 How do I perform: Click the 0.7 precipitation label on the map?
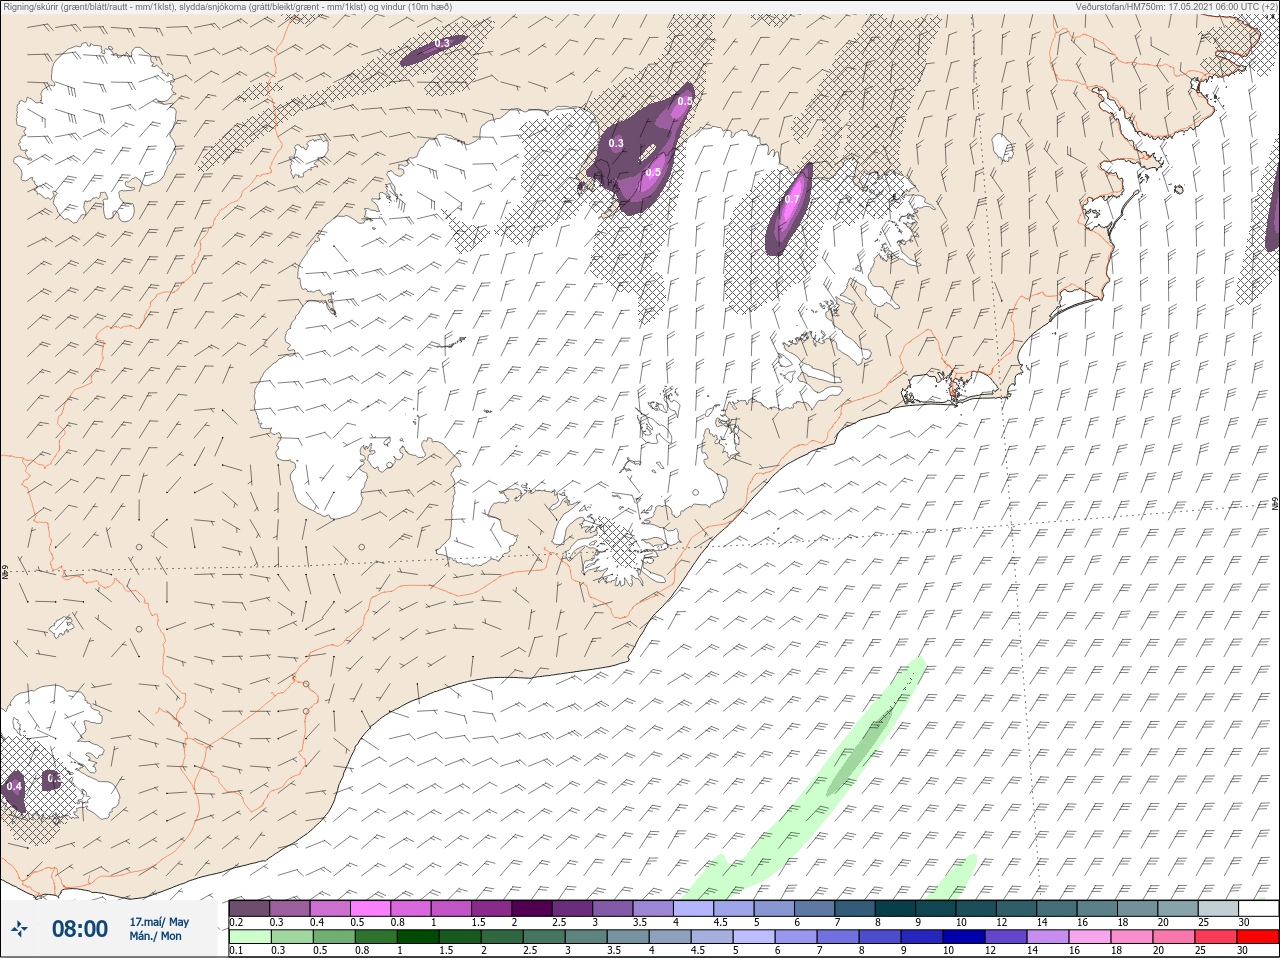click(x=792, y=200)
